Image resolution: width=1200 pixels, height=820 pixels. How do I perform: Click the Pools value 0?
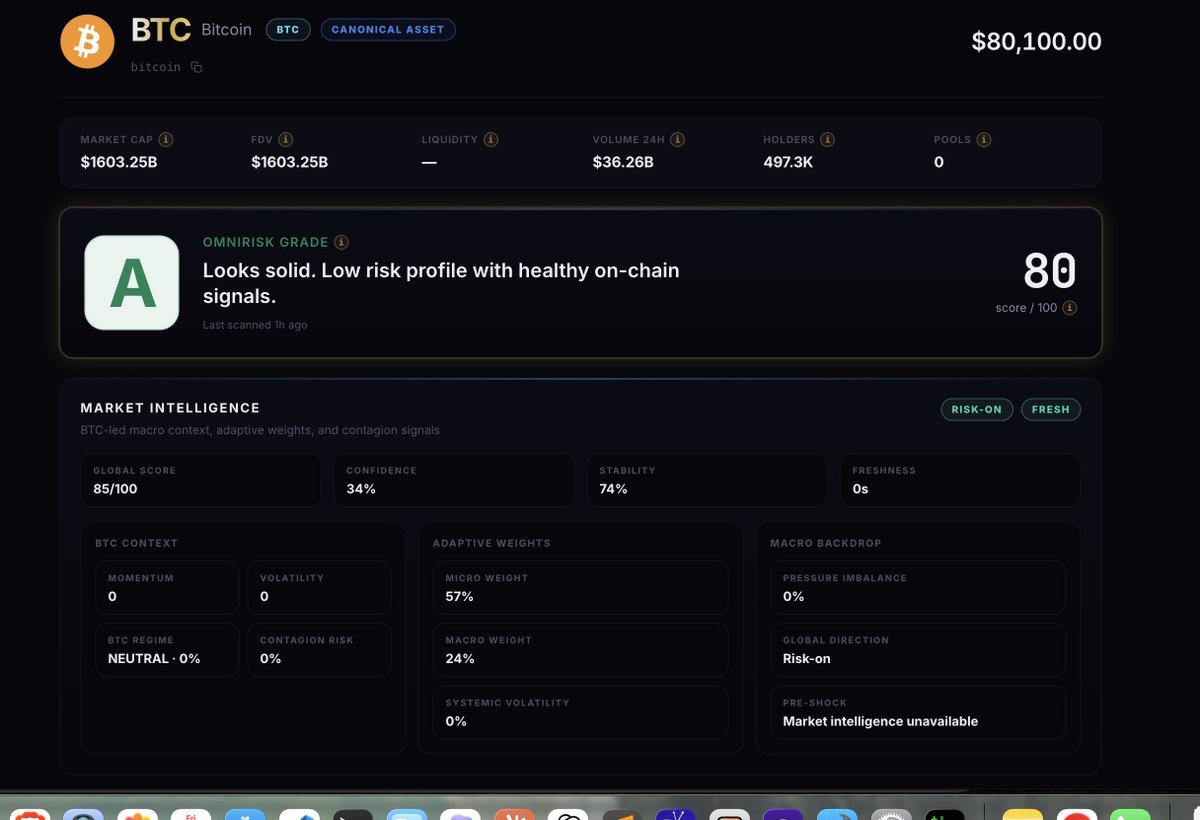click(x=939, y=162)
